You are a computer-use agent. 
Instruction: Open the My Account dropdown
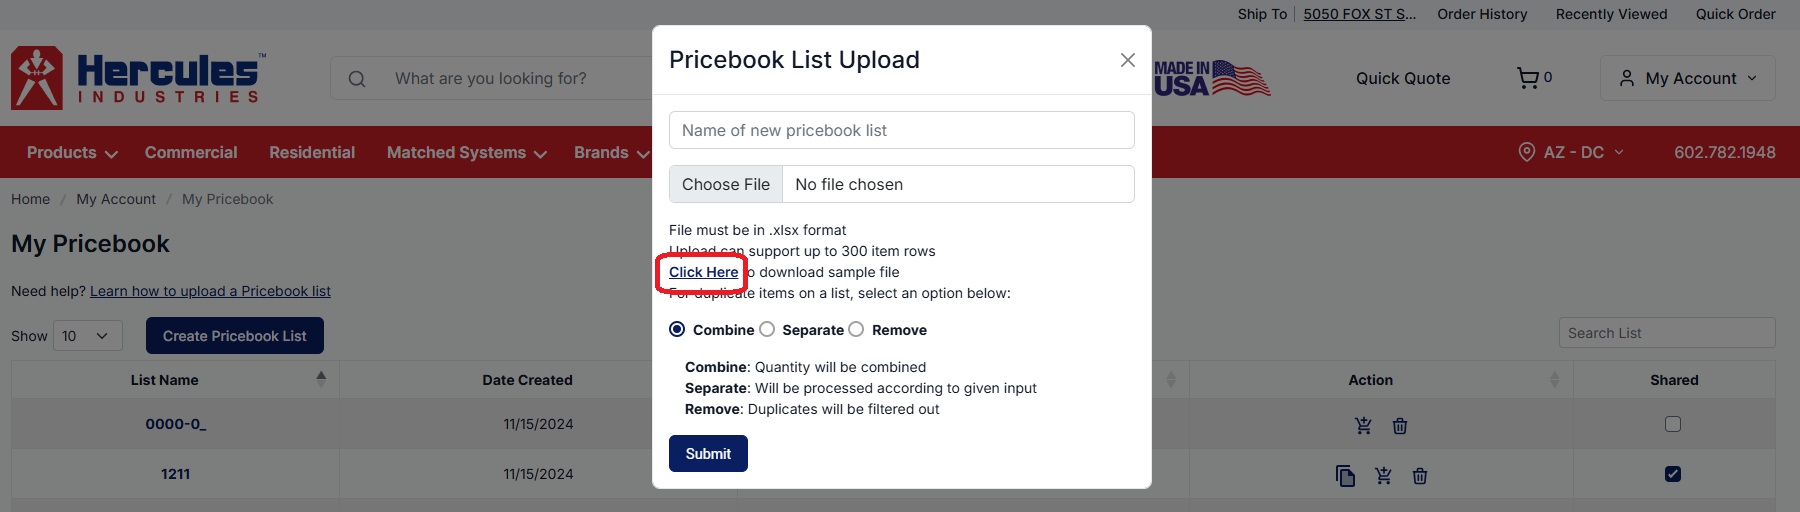pos(1688,78)
